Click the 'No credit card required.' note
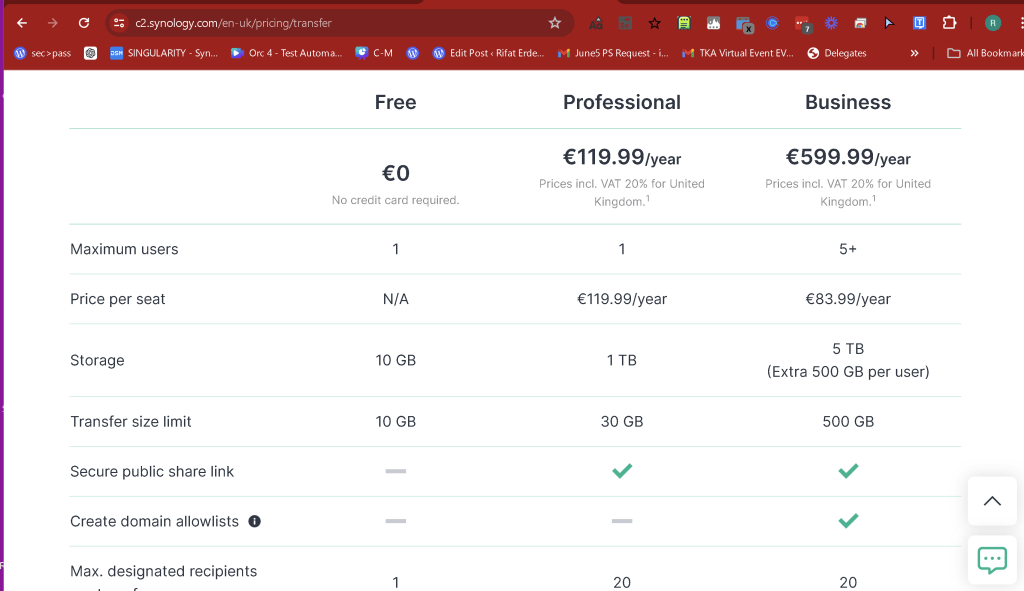This screenshot has width=1024, height=591. click(x=395, y=200)
